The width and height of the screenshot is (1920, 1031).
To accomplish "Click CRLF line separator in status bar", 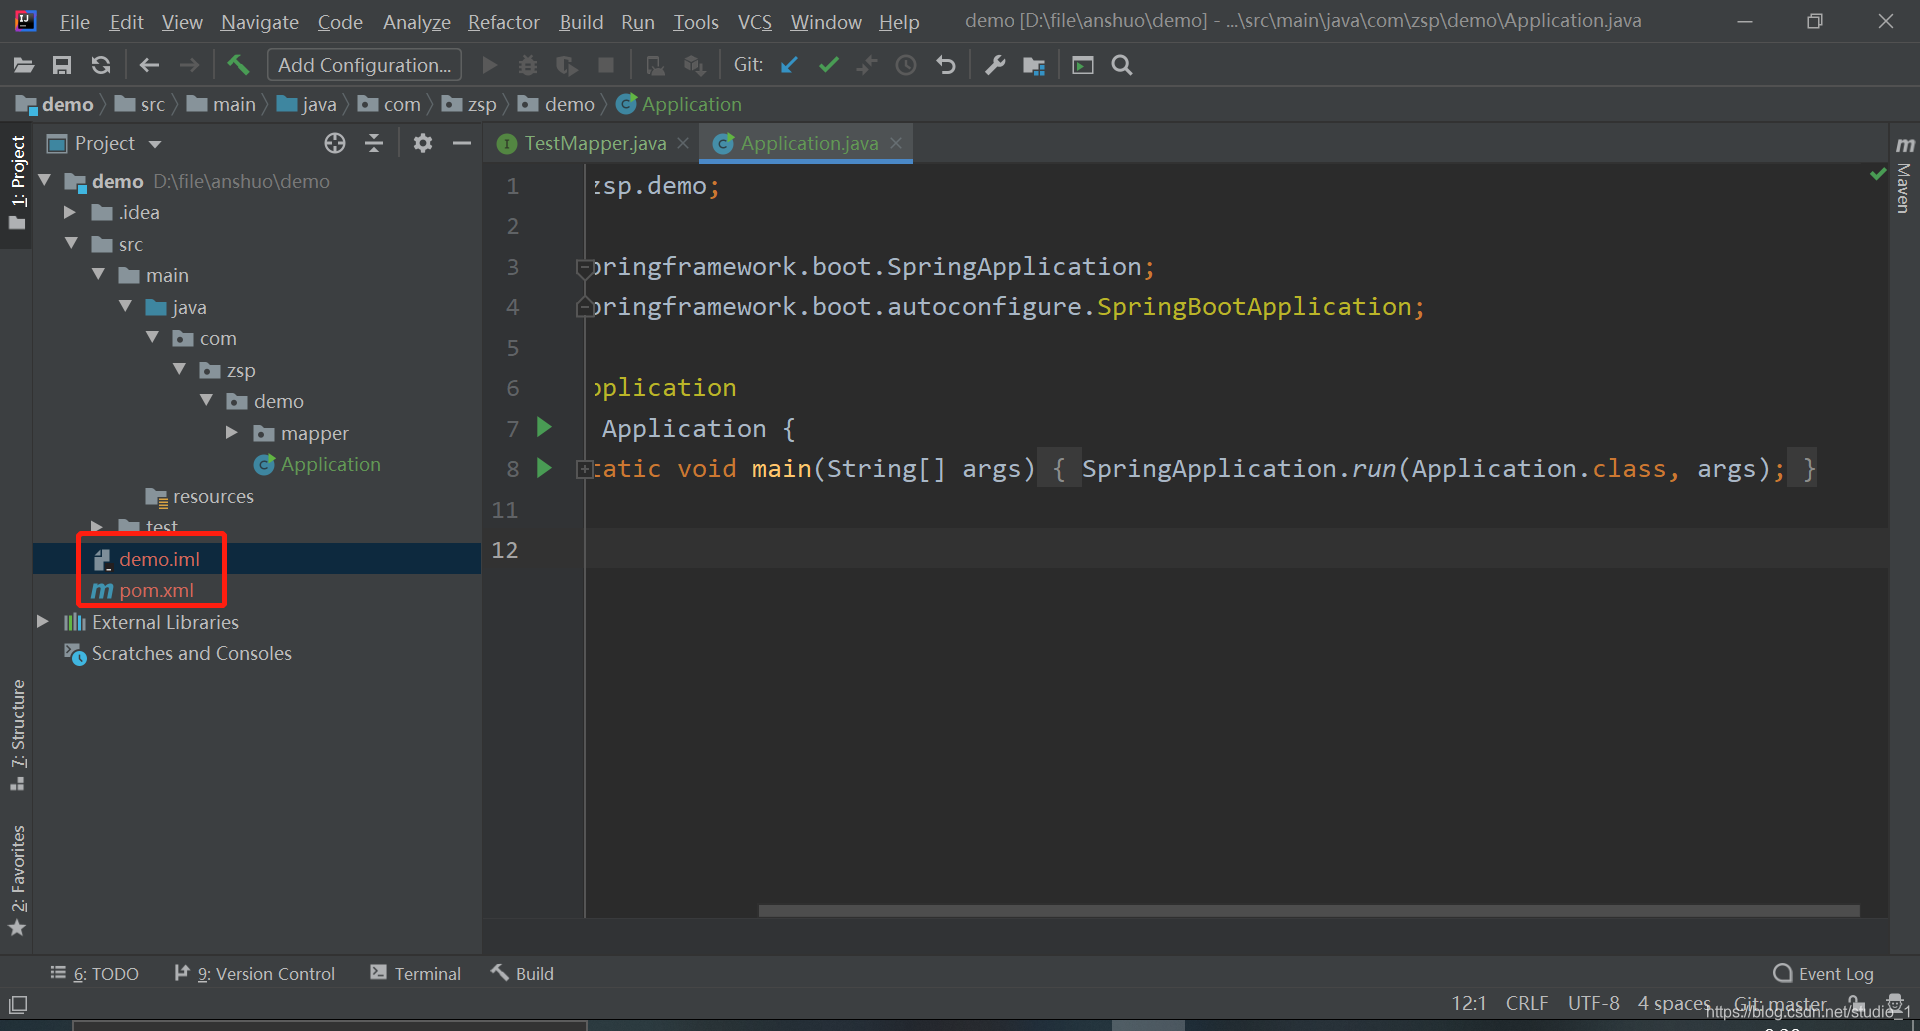I will click(1527, 1003).
